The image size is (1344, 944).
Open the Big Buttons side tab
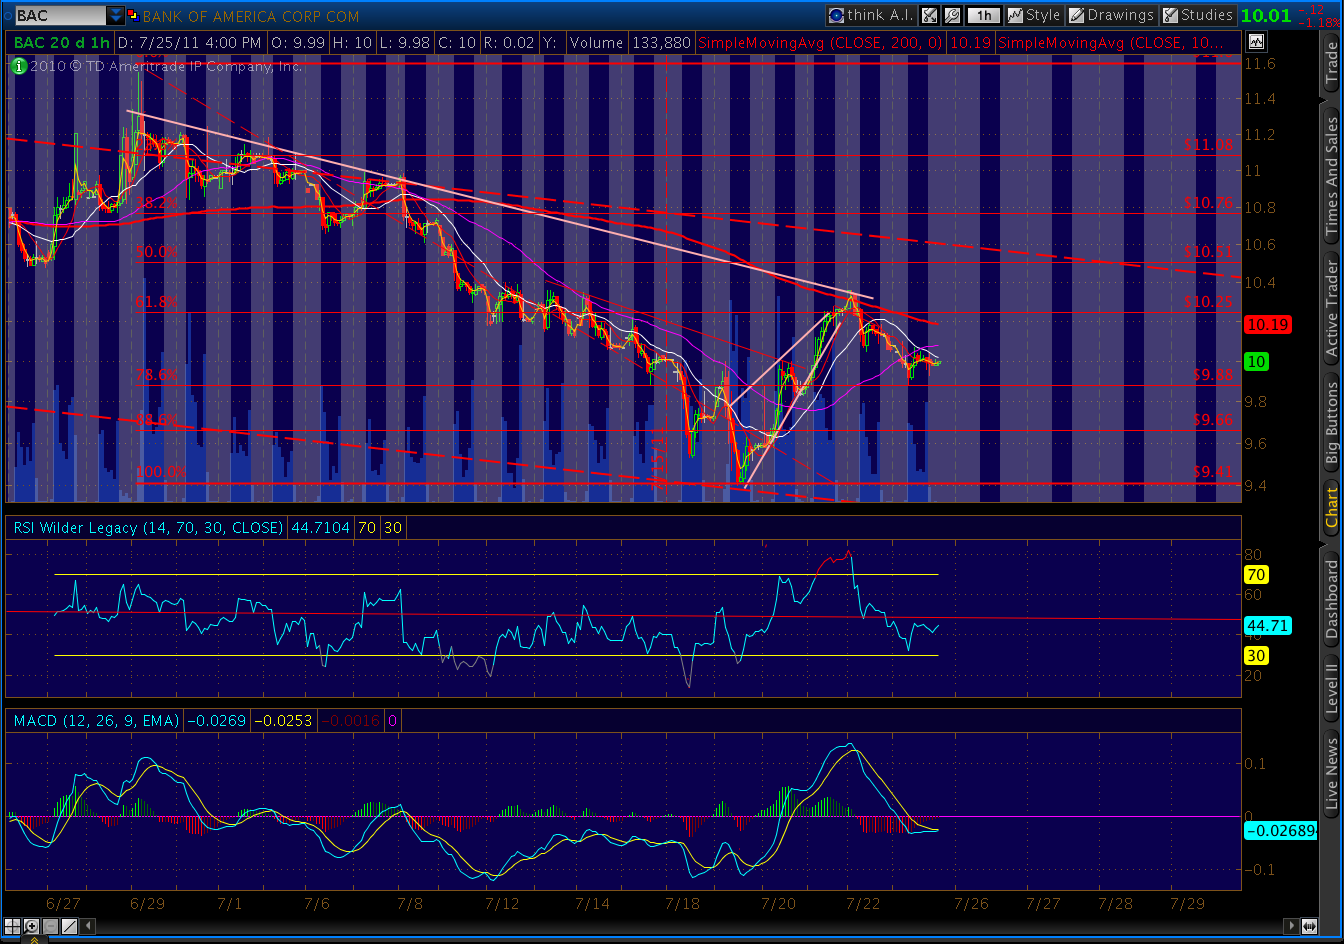click(x=1331, y=420)
